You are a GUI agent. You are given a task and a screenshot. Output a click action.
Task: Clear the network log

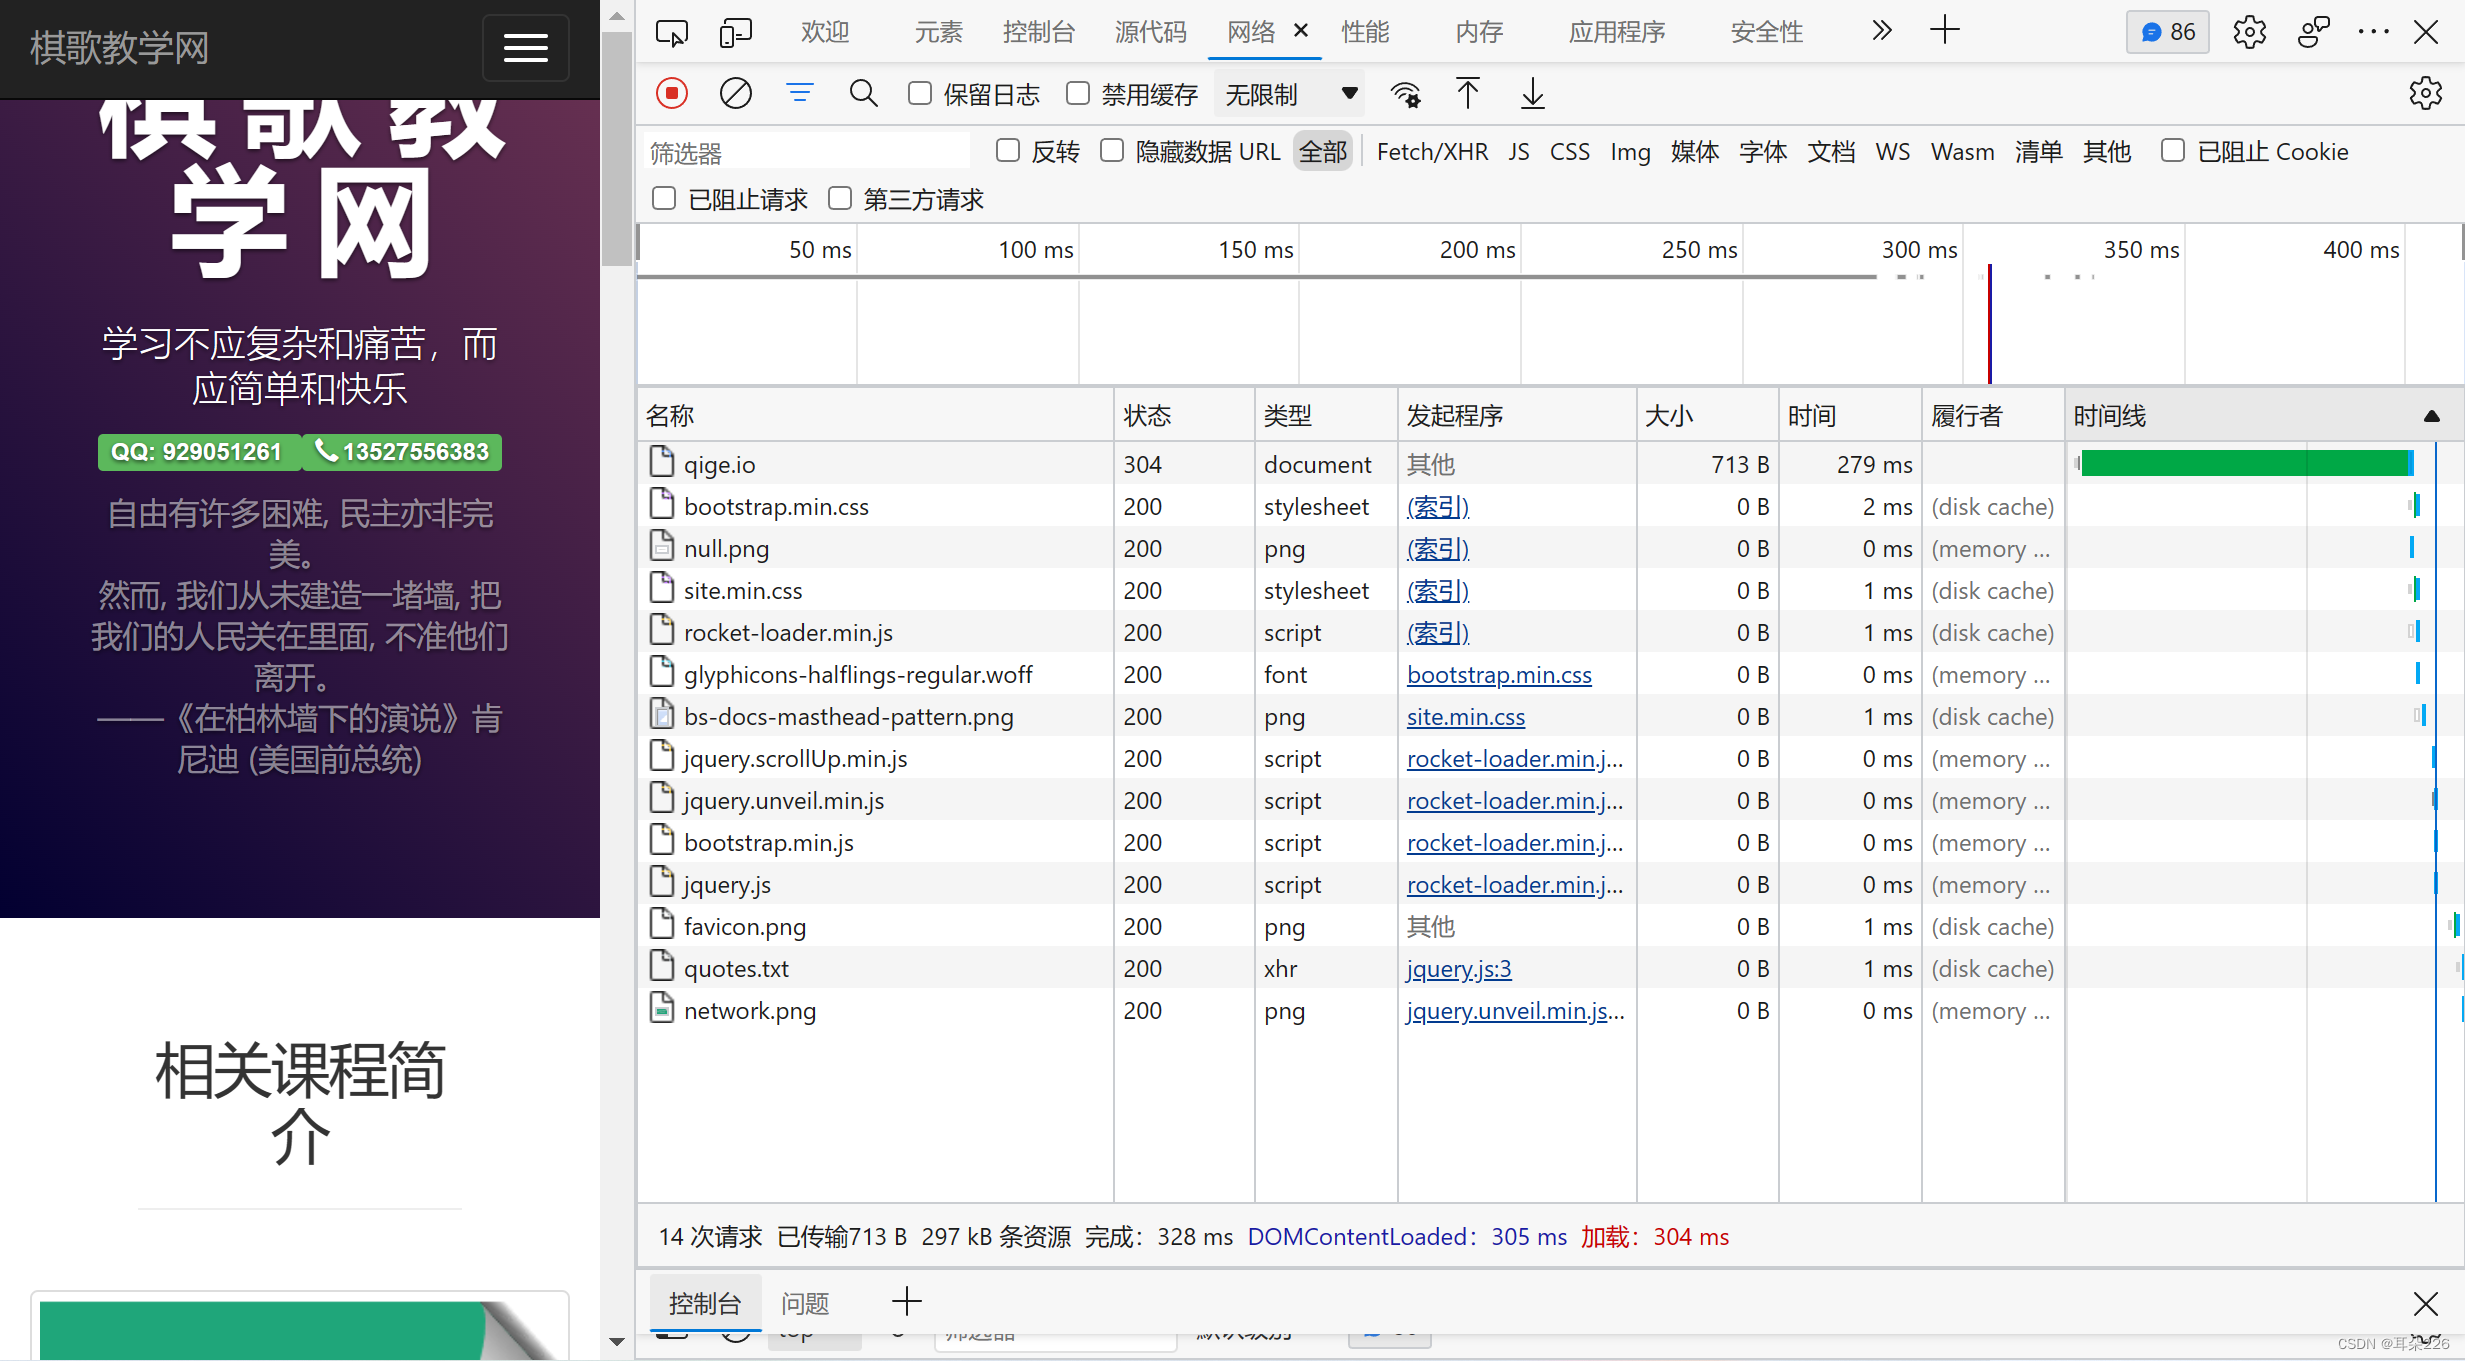tap(736, 94)
